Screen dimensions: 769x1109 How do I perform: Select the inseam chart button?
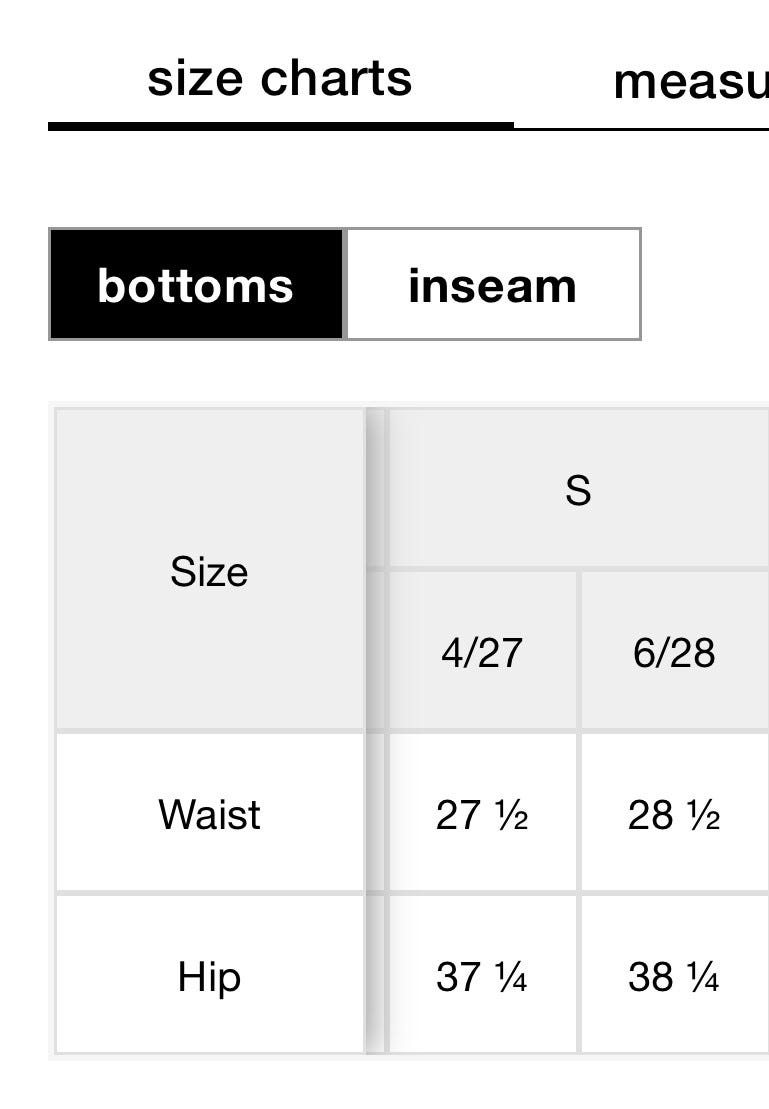493,284
